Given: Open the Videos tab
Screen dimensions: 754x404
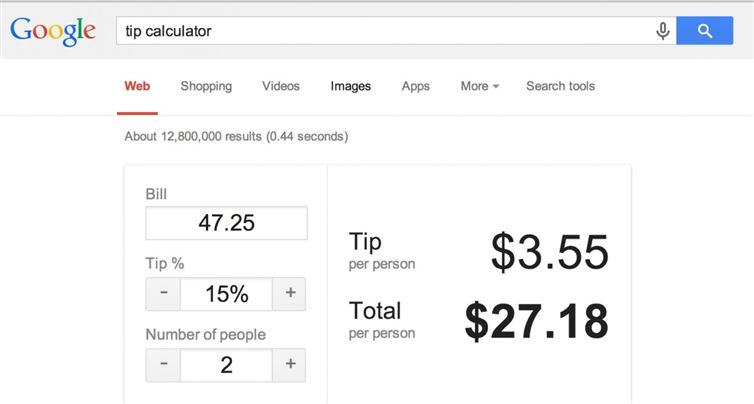Looking at the screenshot, I should (x=281, y=86).
